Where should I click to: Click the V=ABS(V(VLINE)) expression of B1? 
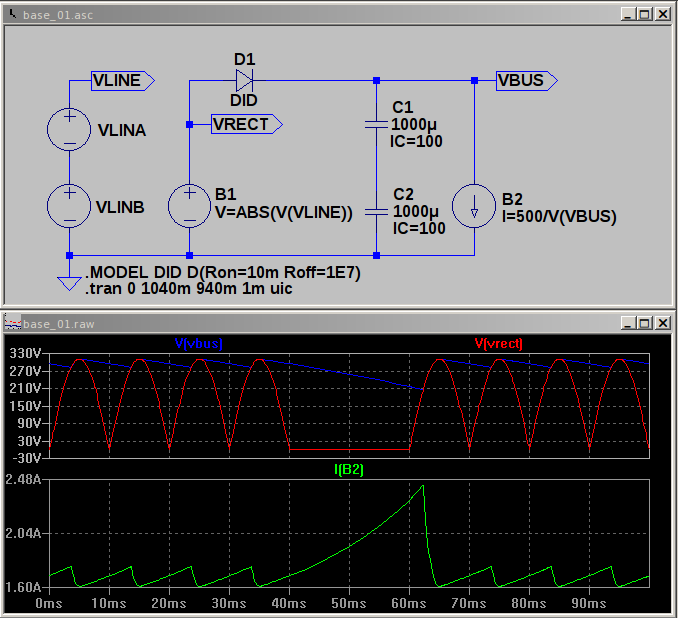pos(284,213)
